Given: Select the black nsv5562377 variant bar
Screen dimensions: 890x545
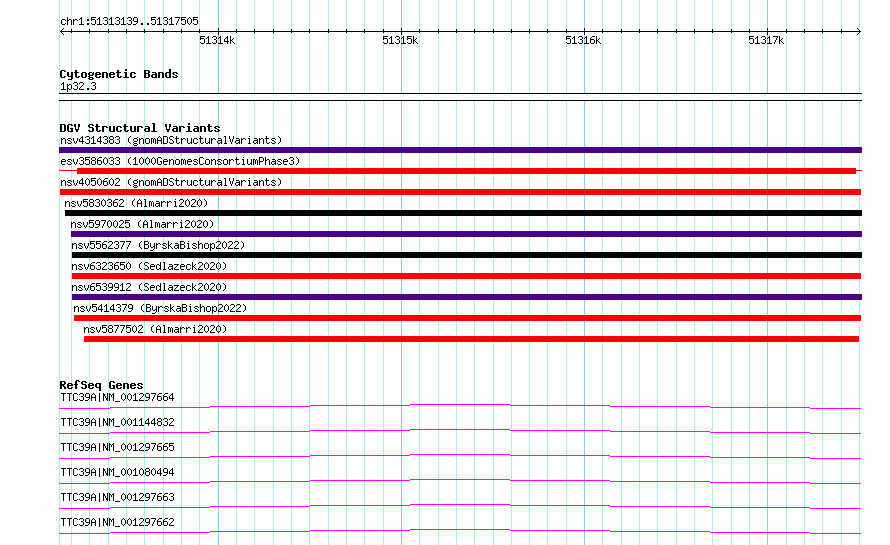Looking at the screenshot, I should 467,255.
